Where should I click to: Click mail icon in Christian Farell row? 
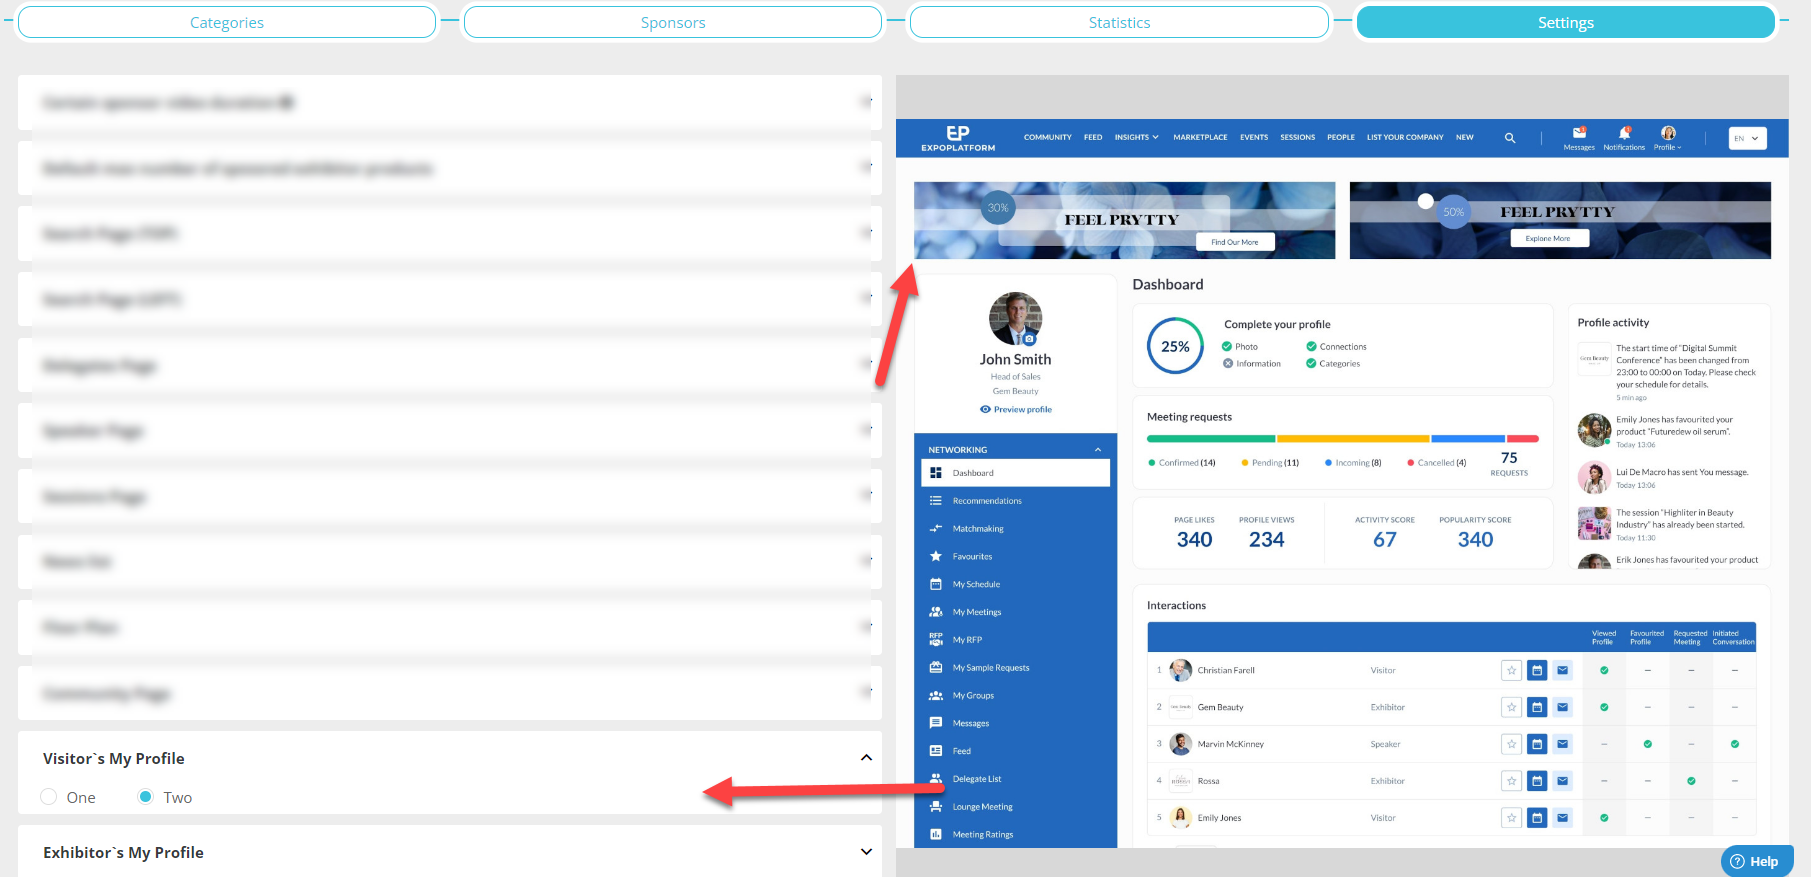(1562, 671)
